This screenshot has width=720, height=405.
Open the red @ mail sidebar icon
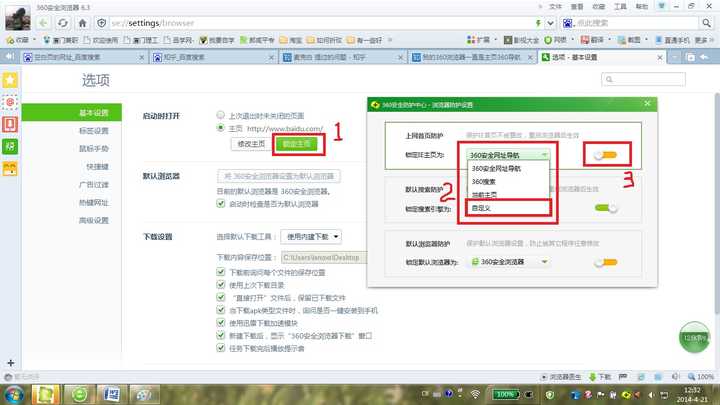coord(10,102)
